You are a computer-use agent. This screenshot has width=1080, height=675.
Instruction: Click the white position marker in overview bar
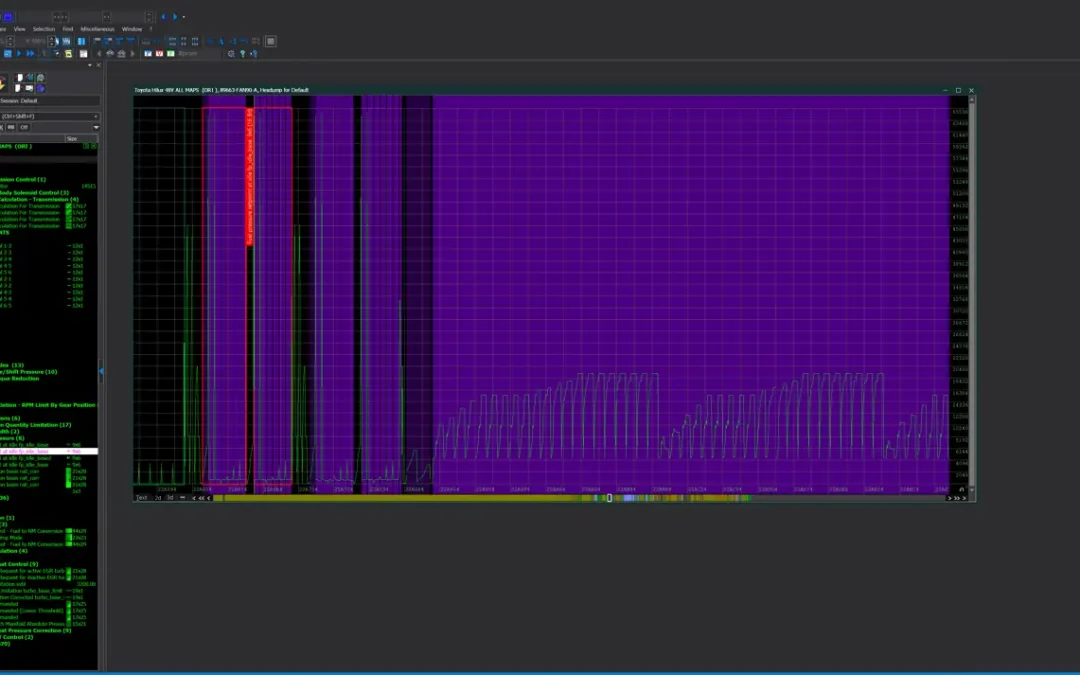coord(609,498)
